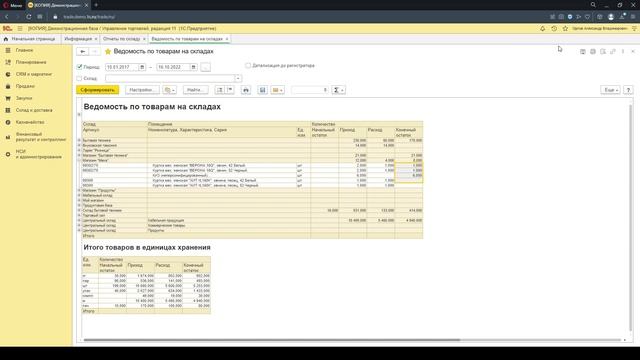This screenshot has height=360, width=640.
Task: Click the logged-in user name in the header
Action: pyautogui.click(x=599, y=29)
